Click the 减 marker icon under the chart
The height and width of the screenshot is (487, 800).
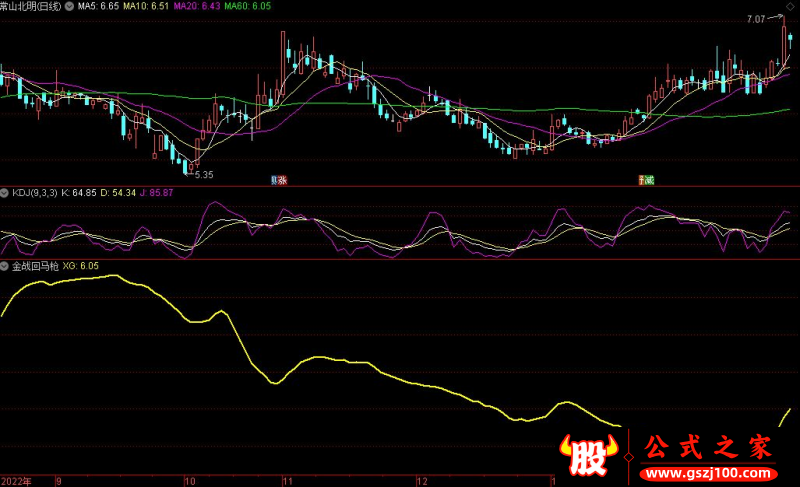click(x=647, y=180)
